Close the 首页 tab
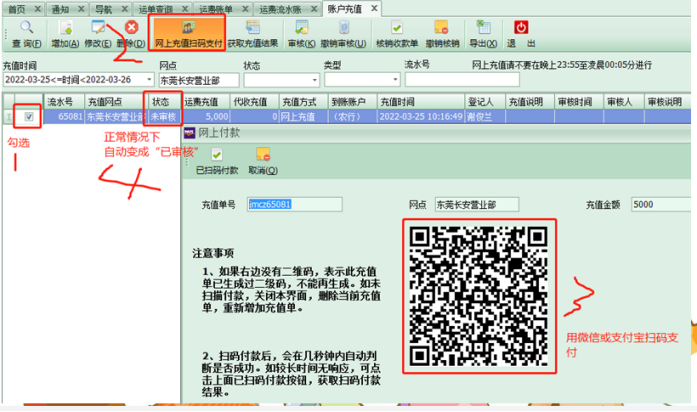This screenshot has width=697, height=412. (38, 9)
